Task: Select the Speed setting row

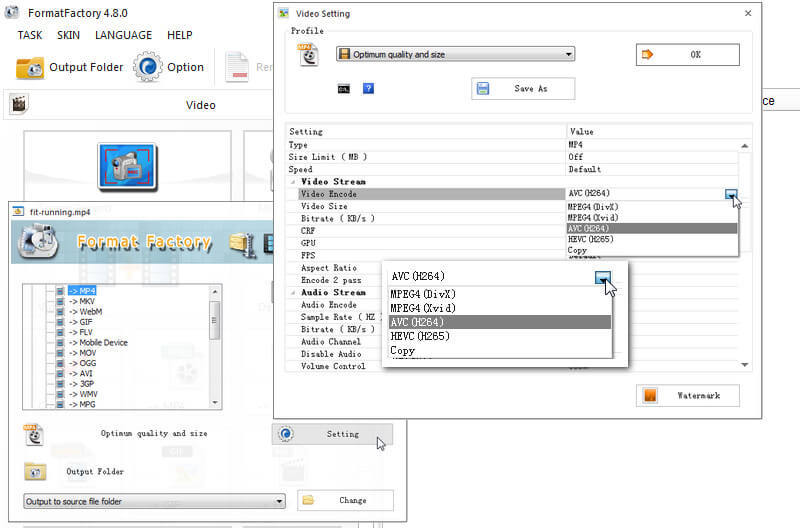Action: (x=513, y=169)
